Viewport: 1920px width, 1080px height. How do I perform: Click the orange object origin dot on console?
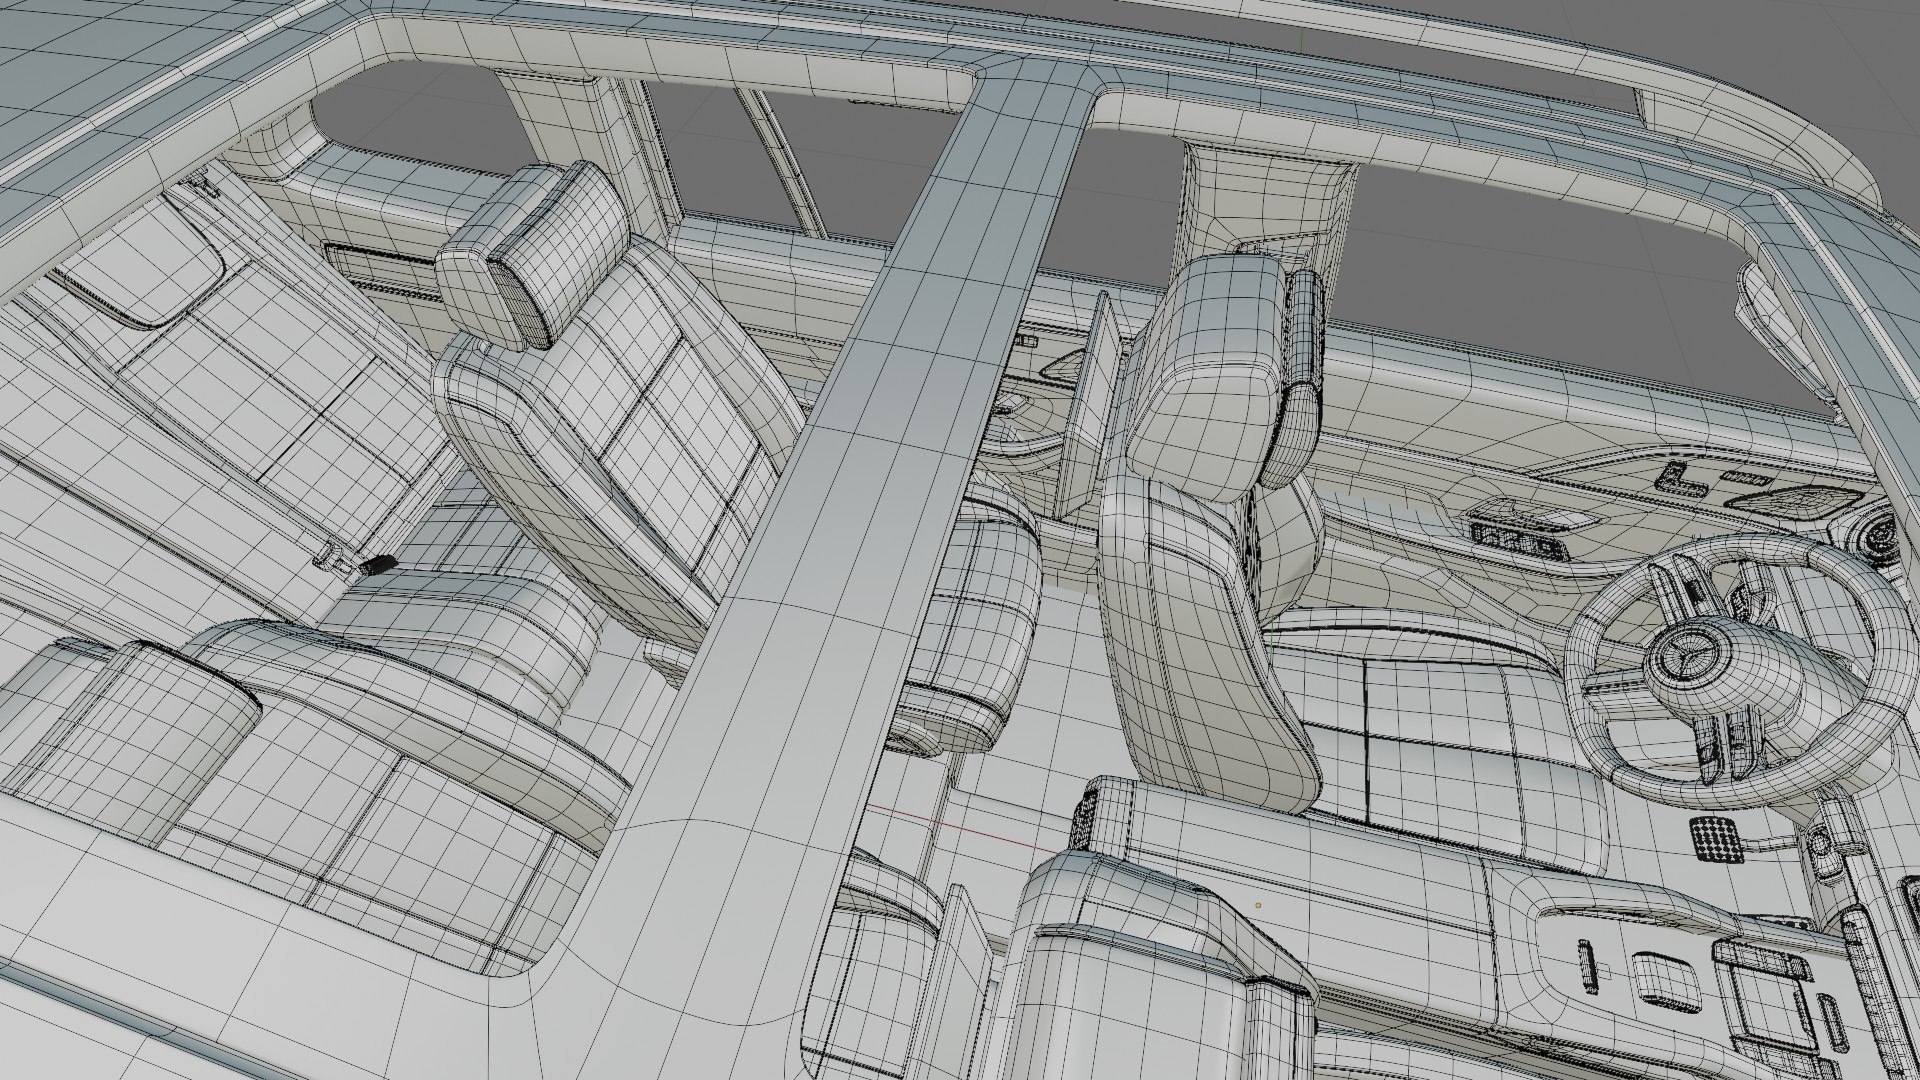(x=1258, y=906)
